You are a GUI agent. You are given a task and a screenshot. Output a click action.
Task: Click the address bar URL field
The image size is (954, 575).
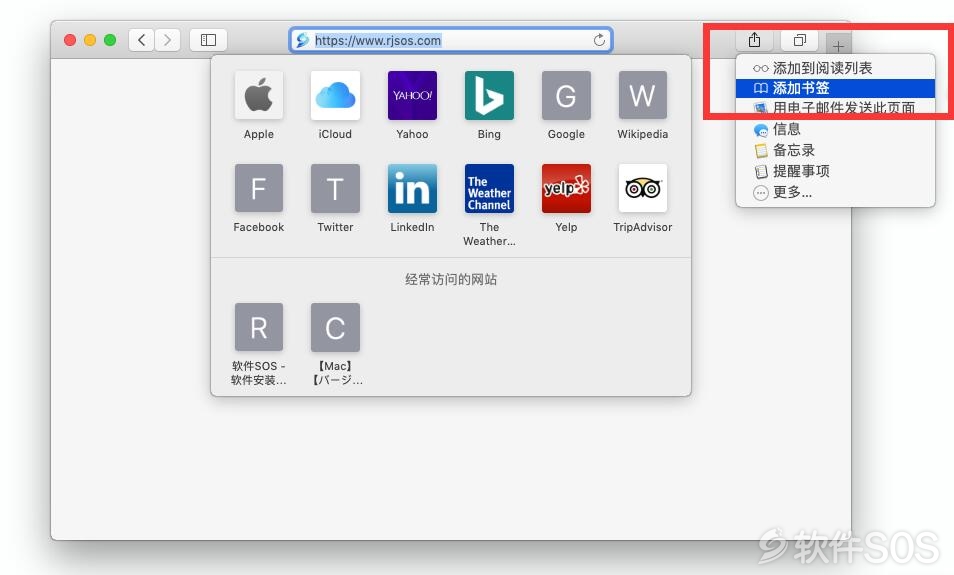451,40
